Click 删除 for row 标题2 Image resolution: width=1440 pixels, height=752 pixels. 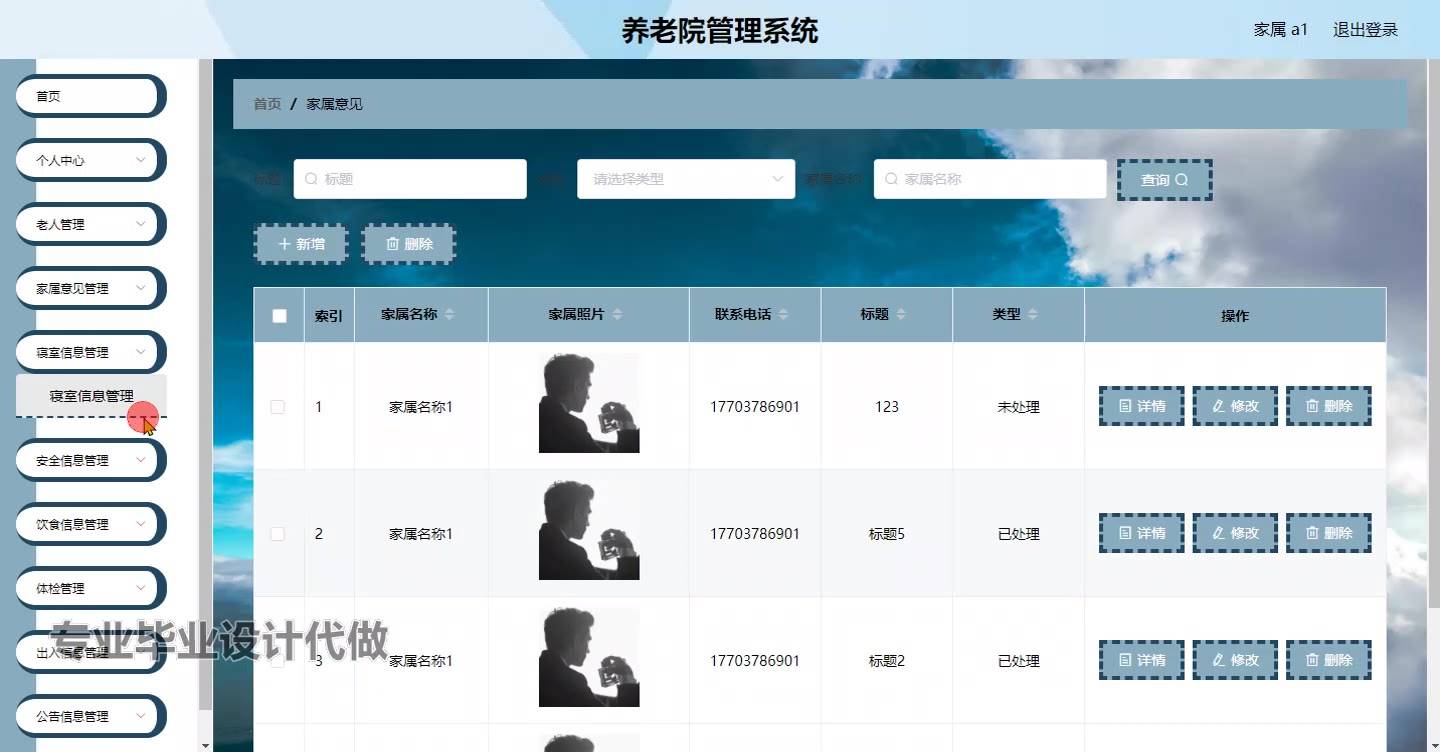coord(1328,660)
